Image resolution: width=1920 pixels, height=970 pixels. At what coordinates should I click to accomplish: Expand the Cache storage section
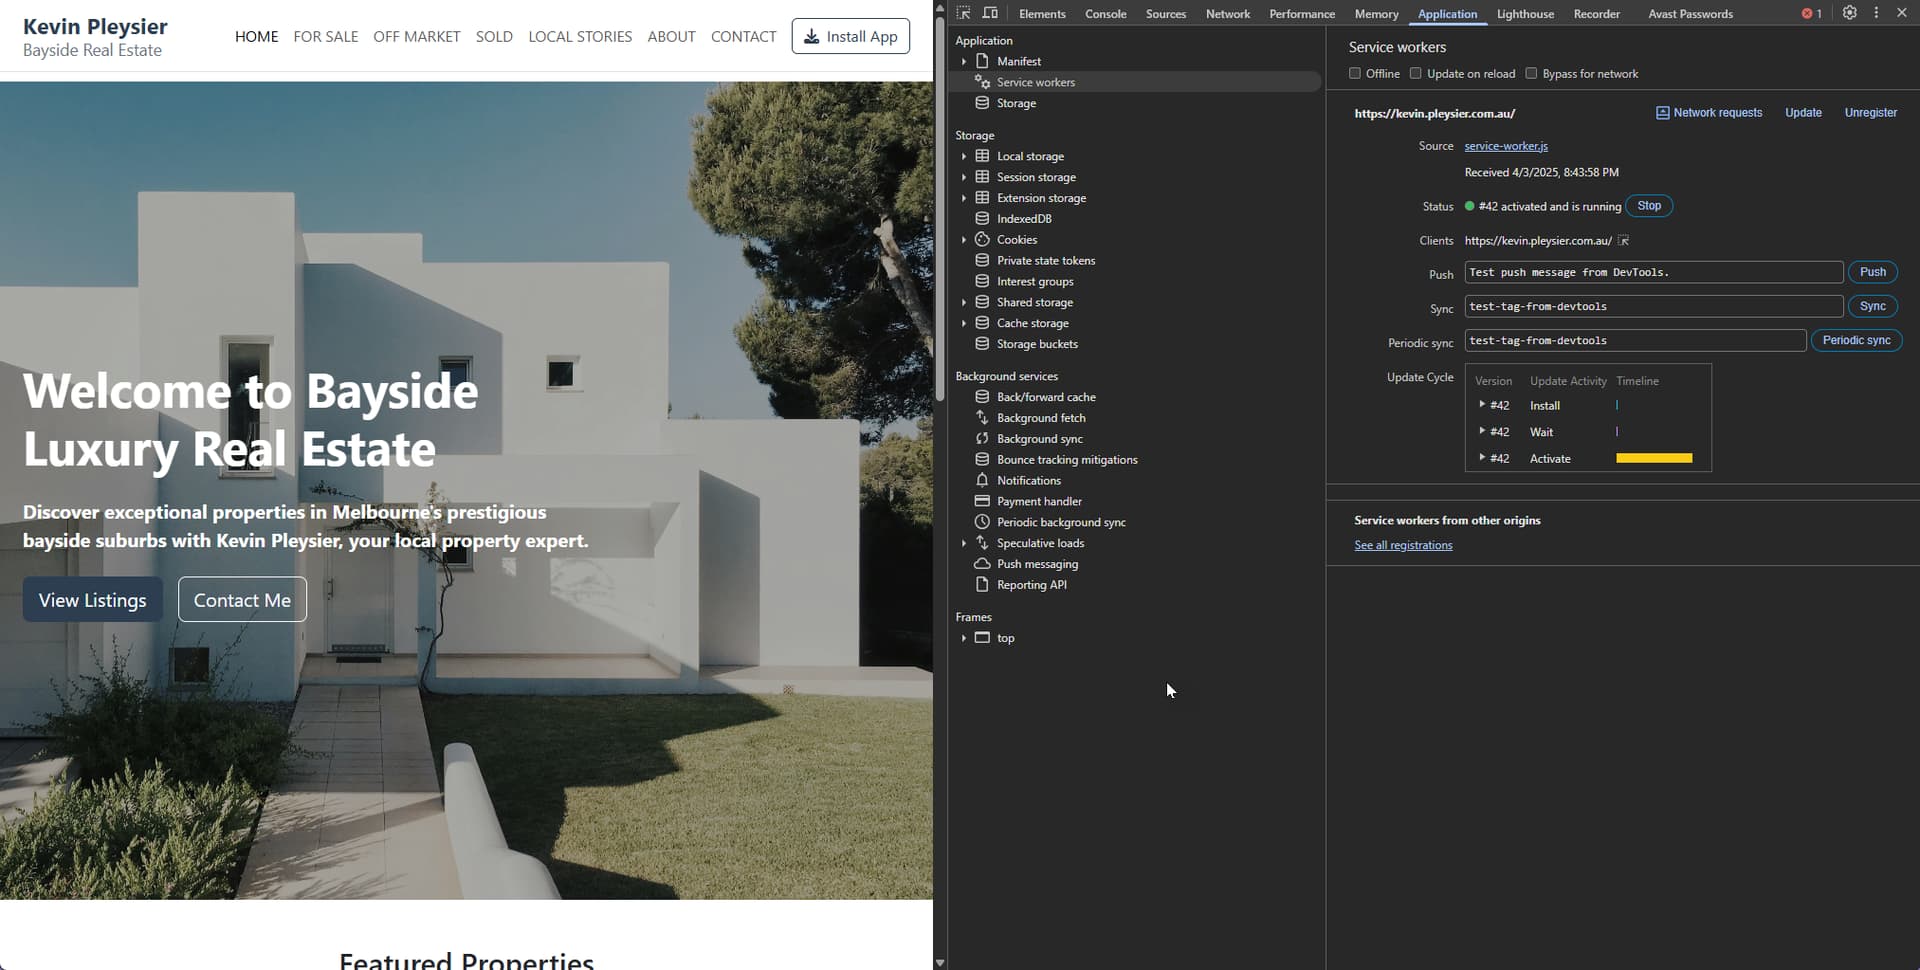coord(964,323)
